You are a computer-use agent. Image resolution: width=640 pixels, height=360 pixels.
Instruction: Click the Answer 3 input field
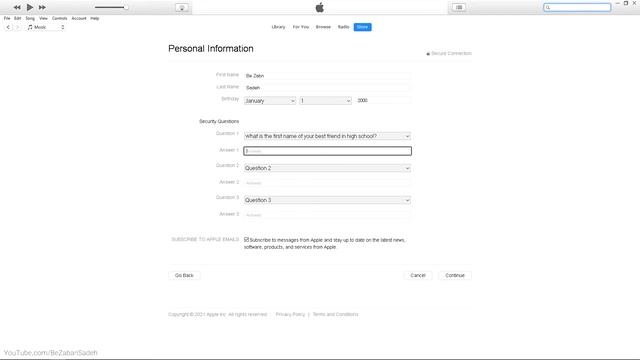click(x=327, y=215)
